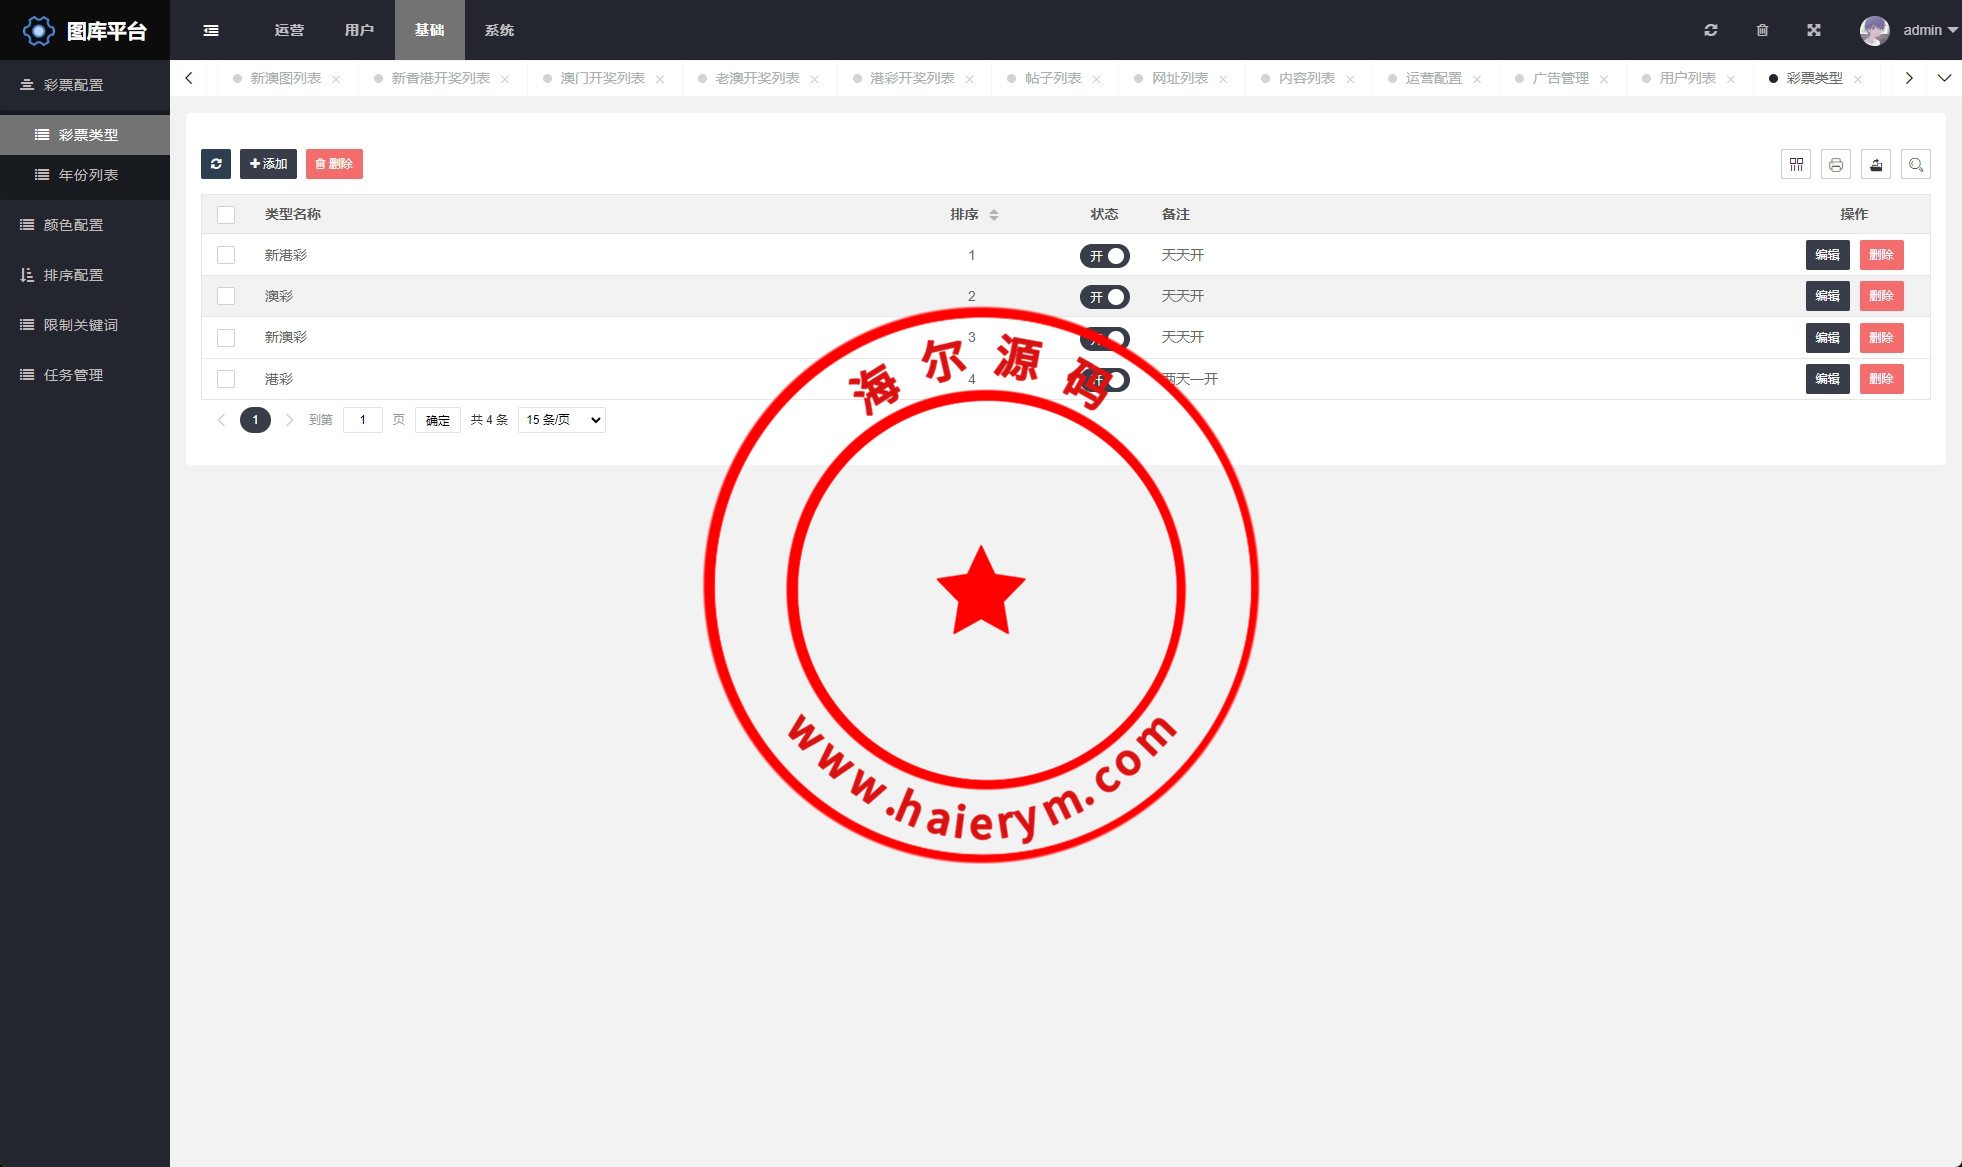Switch to the 运营 top menu
The height and width of the screenshot is (1167, 1962).
point(289,30)
